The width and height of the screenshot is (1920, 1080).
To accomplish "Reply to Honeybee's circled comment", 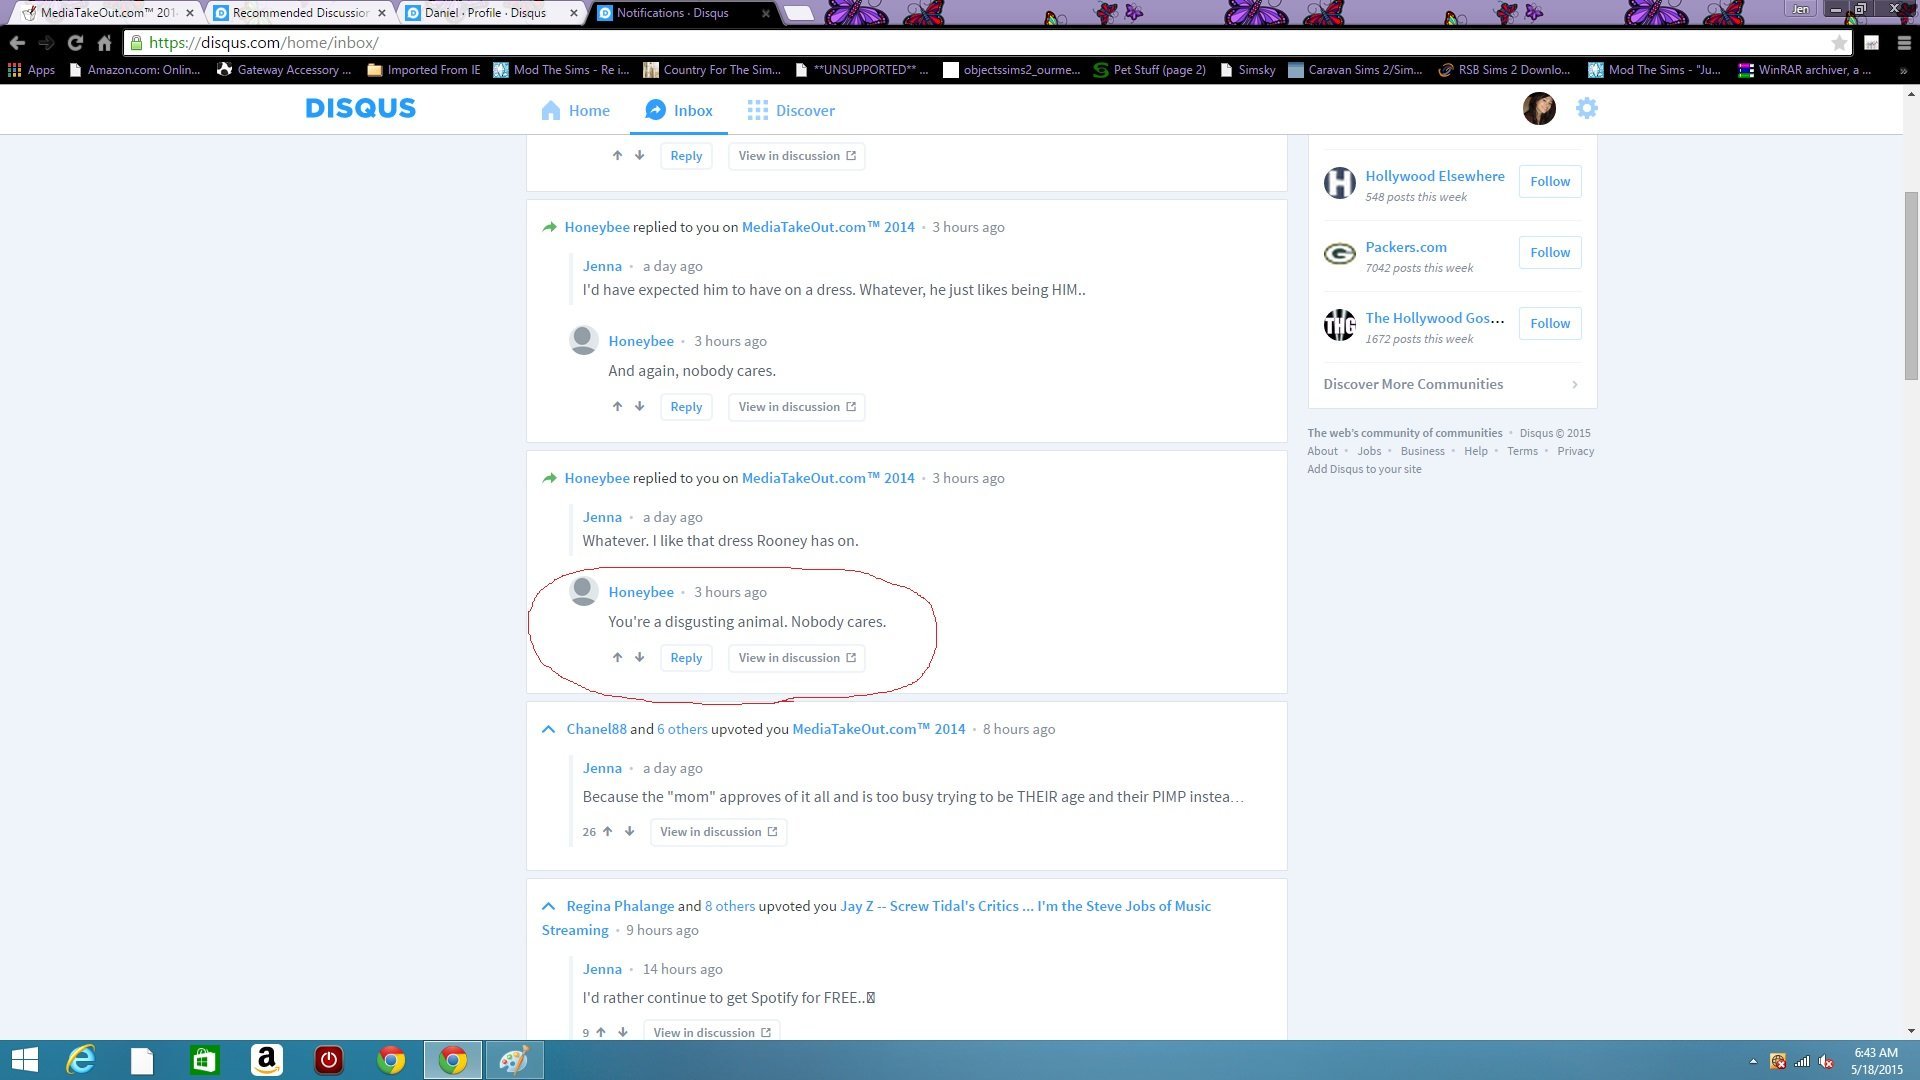I will [x=686, y=657].
